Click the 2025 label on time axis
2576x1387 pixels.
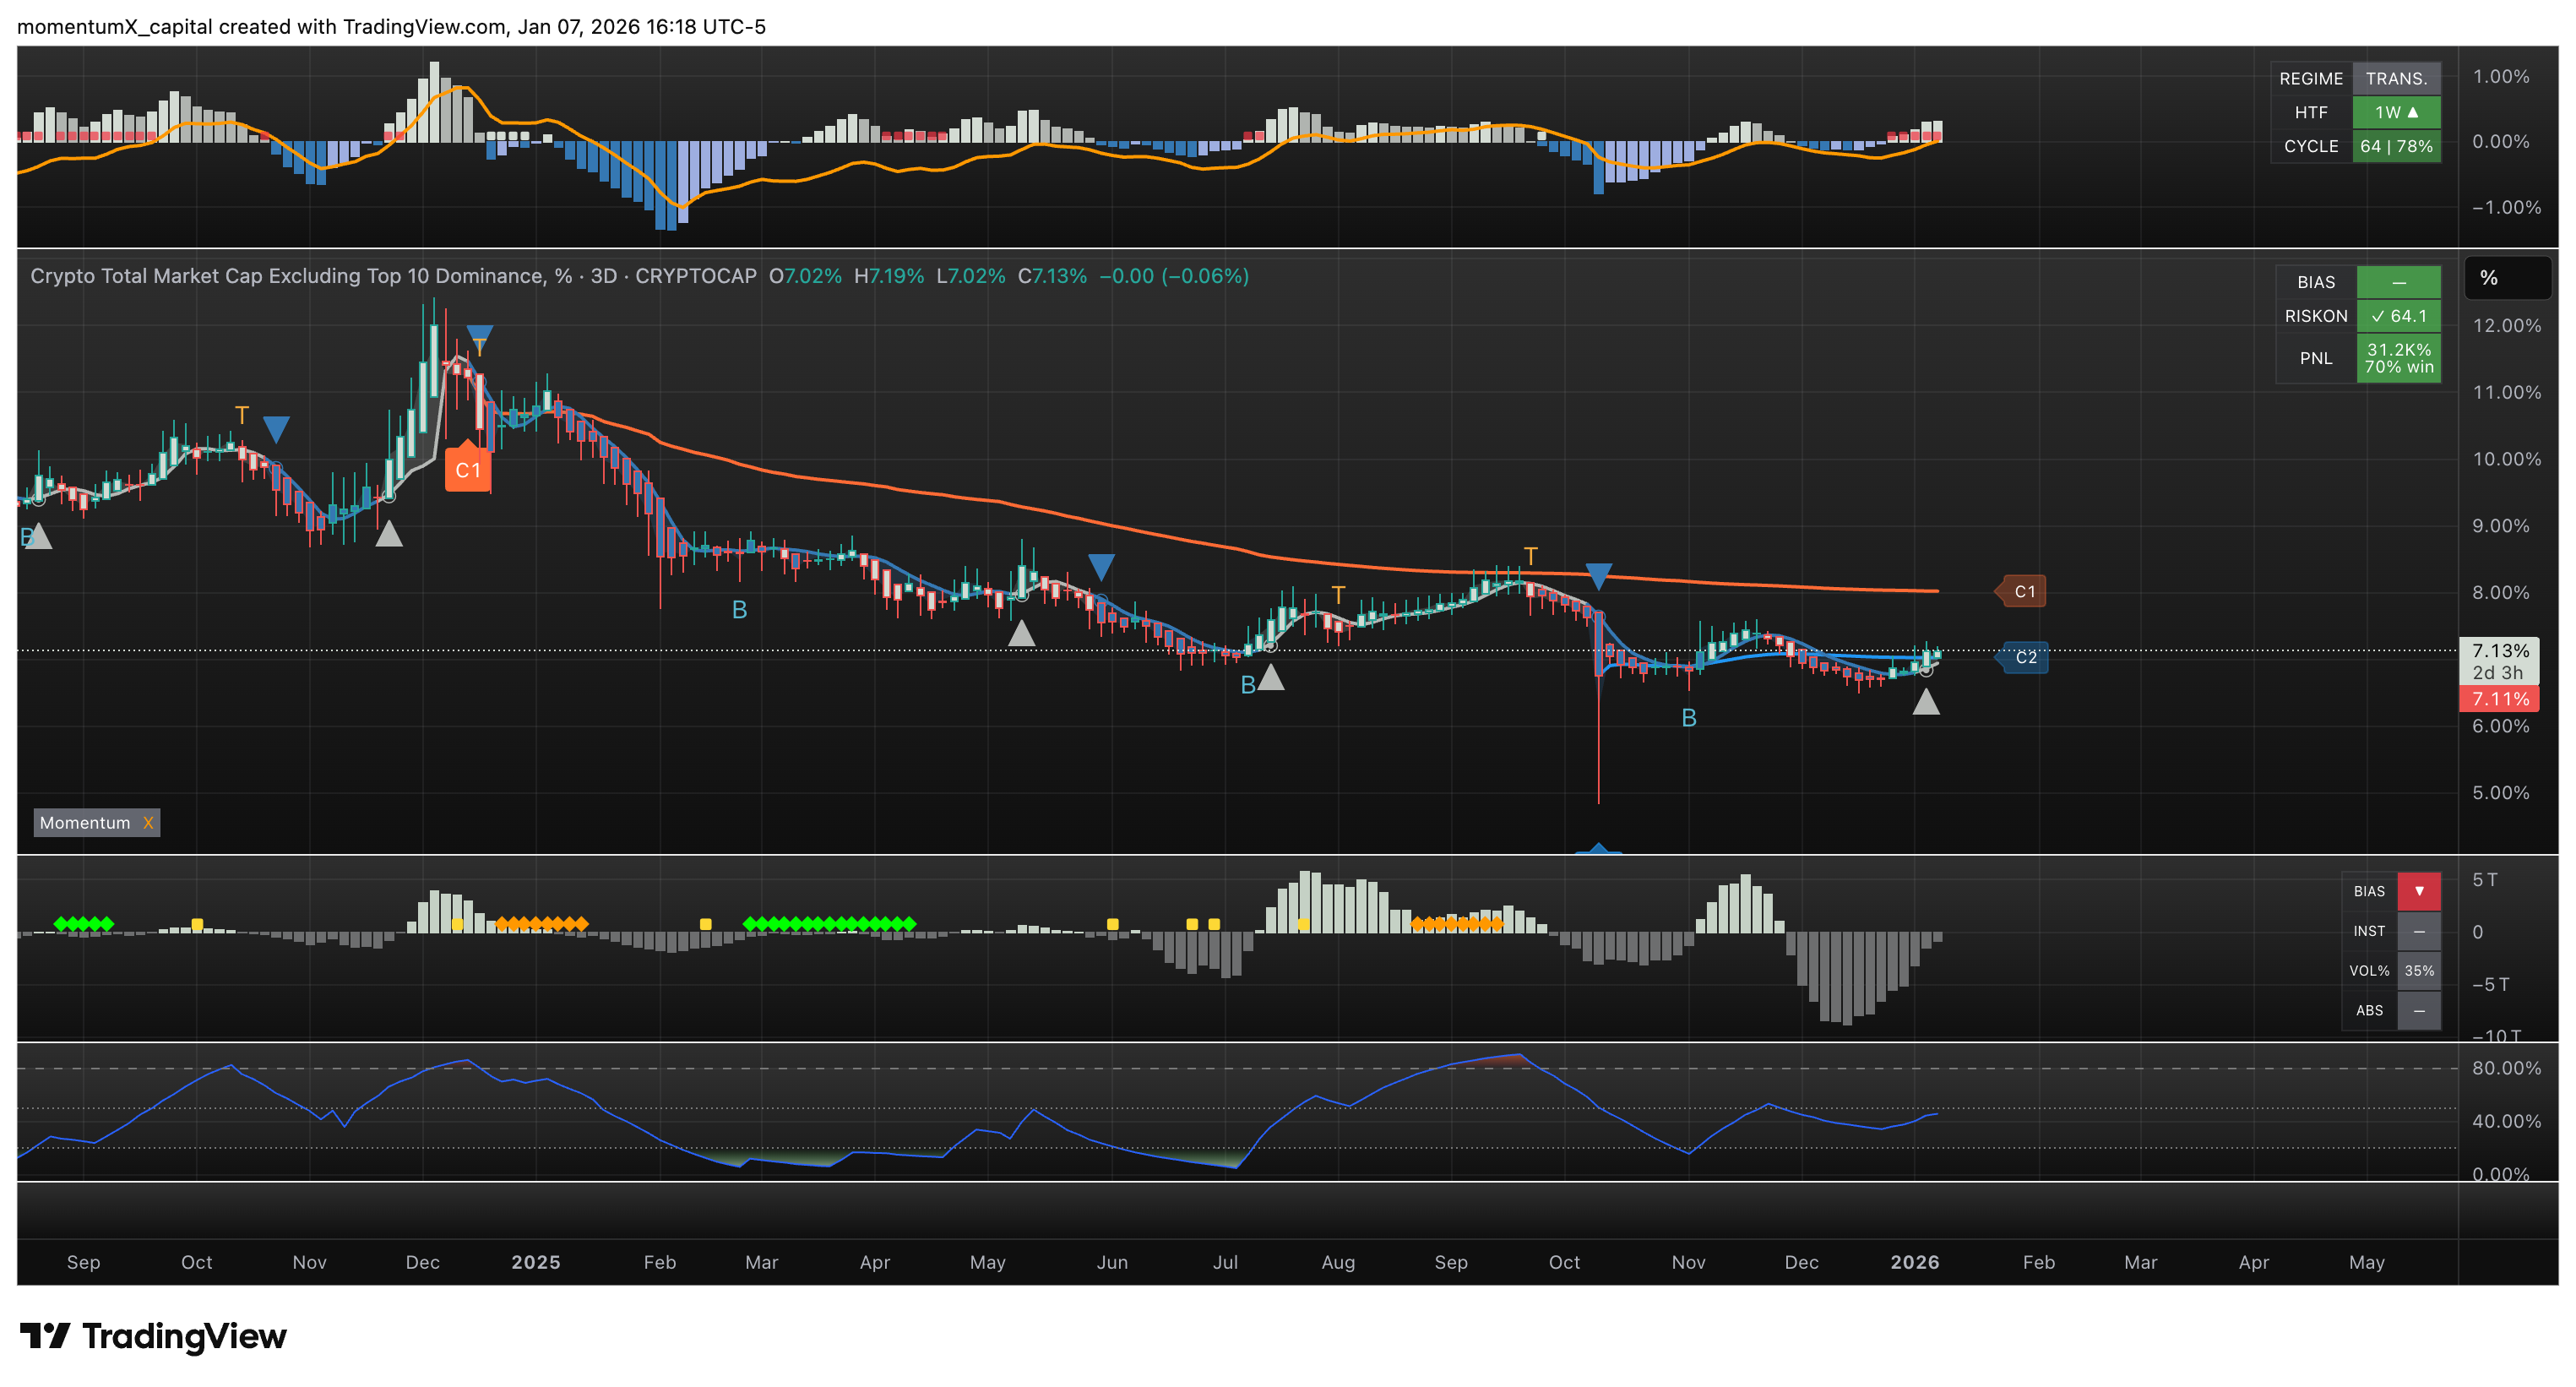click(x=535, y=1262)
